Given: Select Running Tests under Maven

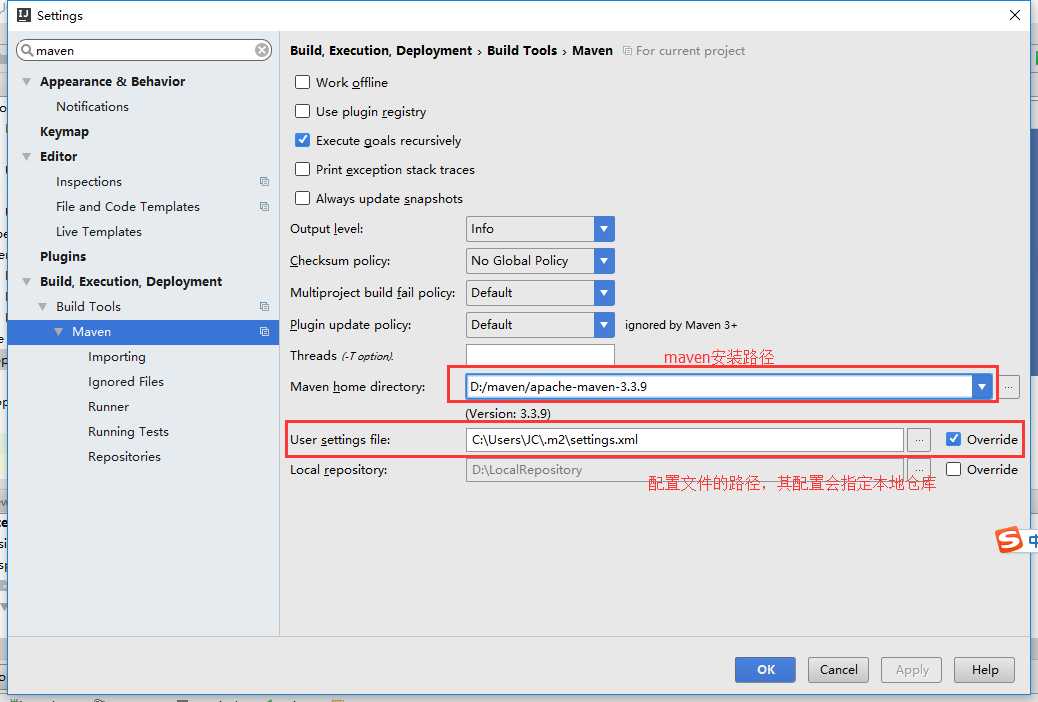Looking at the screenshot, I should [128, 432].
